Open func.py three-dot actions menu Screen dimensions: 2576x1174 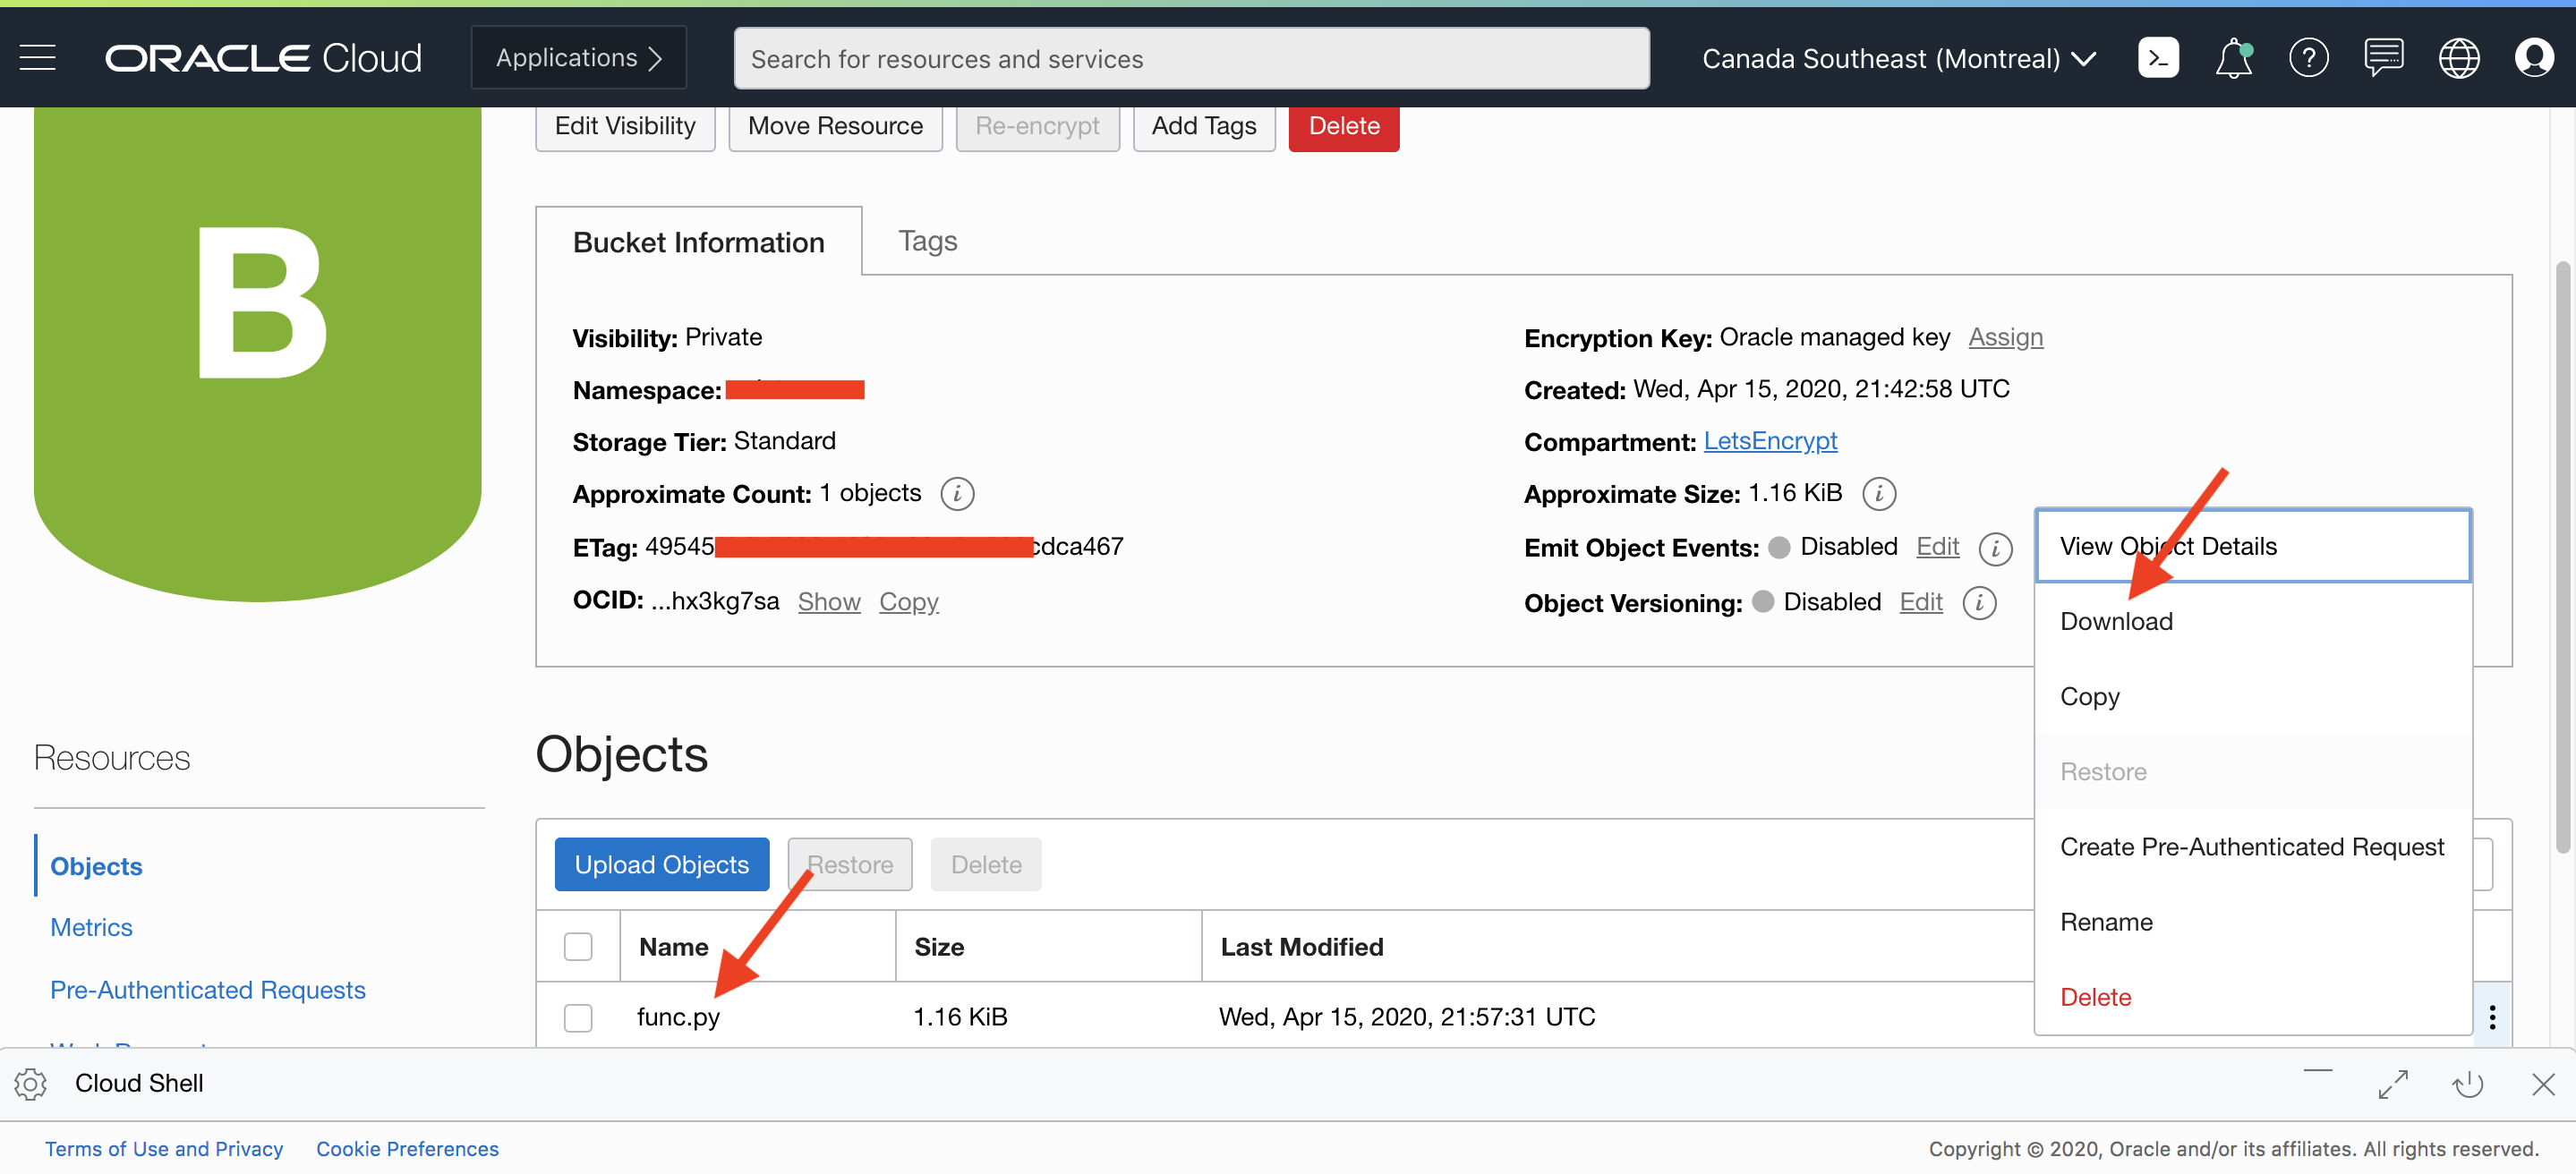click(x=2491, y=1017)
